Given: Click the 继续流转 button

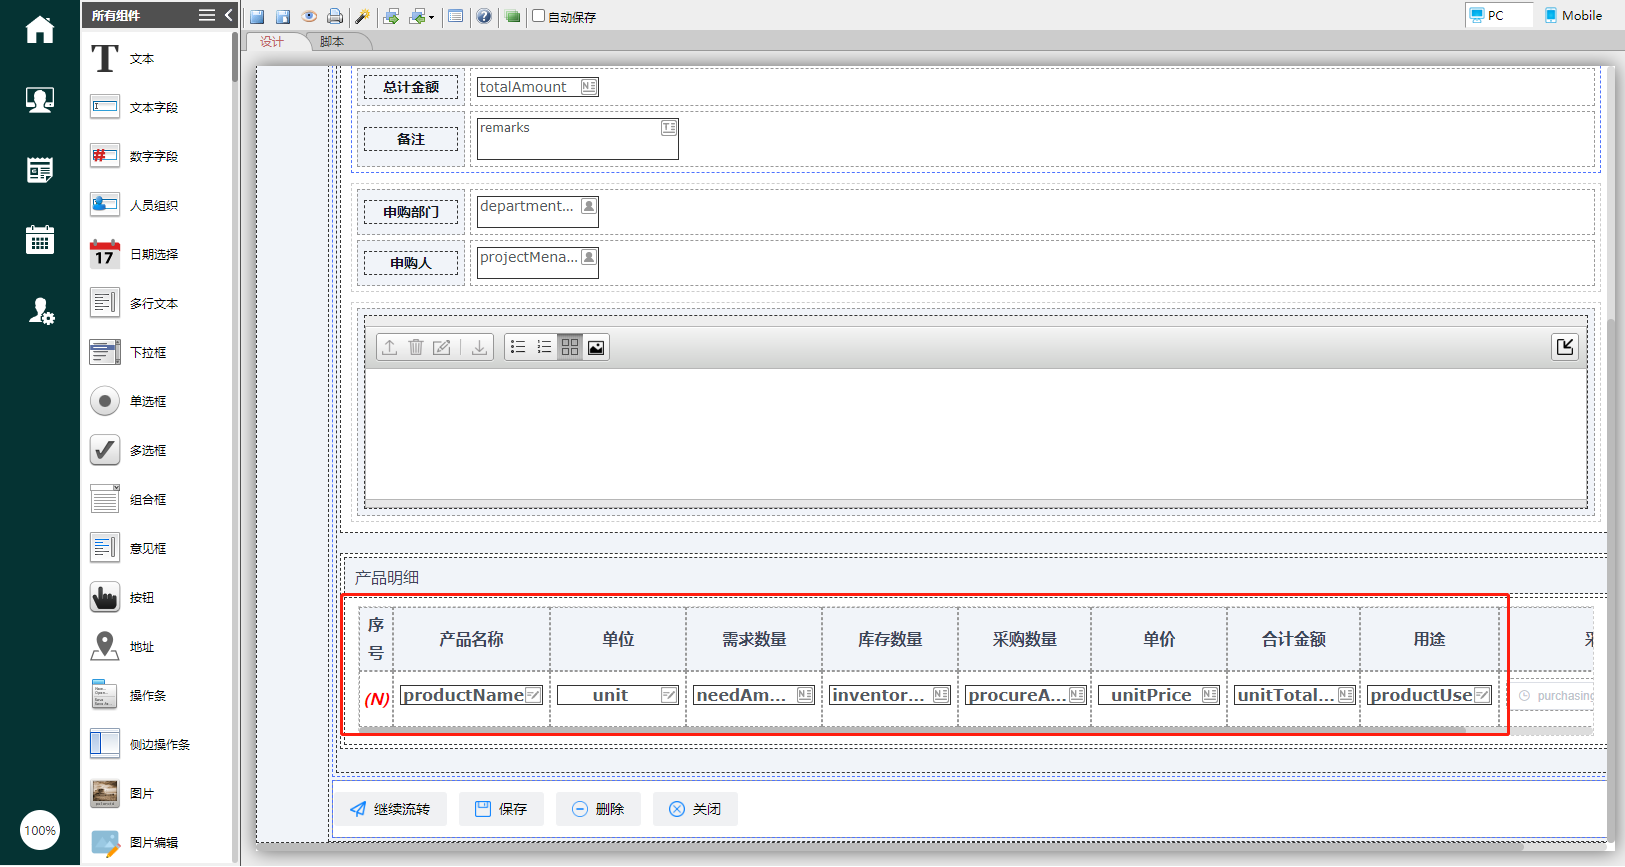Looking at the screenshot, I should tap(390, 809).
